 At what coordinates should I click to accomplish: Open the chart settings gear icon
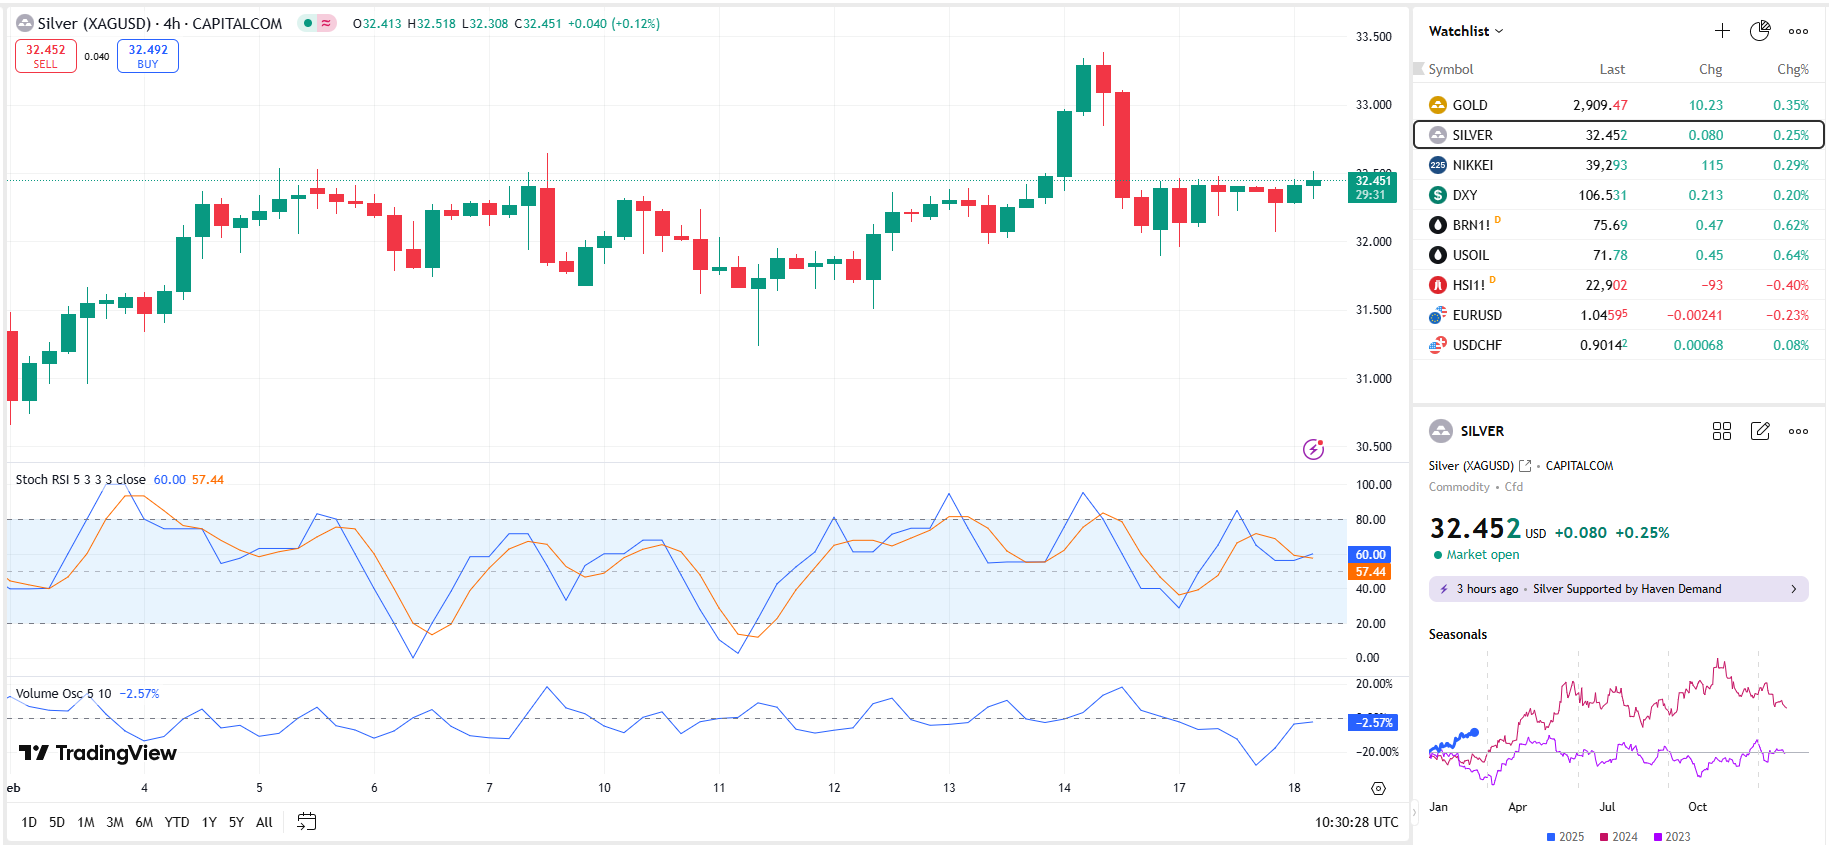click(x=1378, y=788)
